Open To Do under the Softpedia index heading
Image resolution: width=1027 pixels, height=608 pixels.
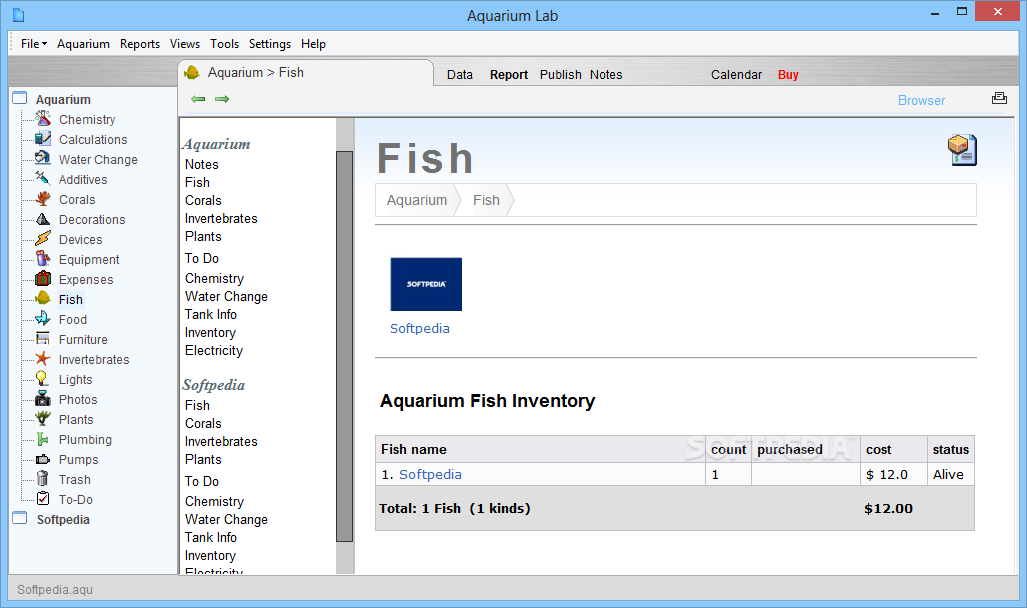tap(202, 481)
